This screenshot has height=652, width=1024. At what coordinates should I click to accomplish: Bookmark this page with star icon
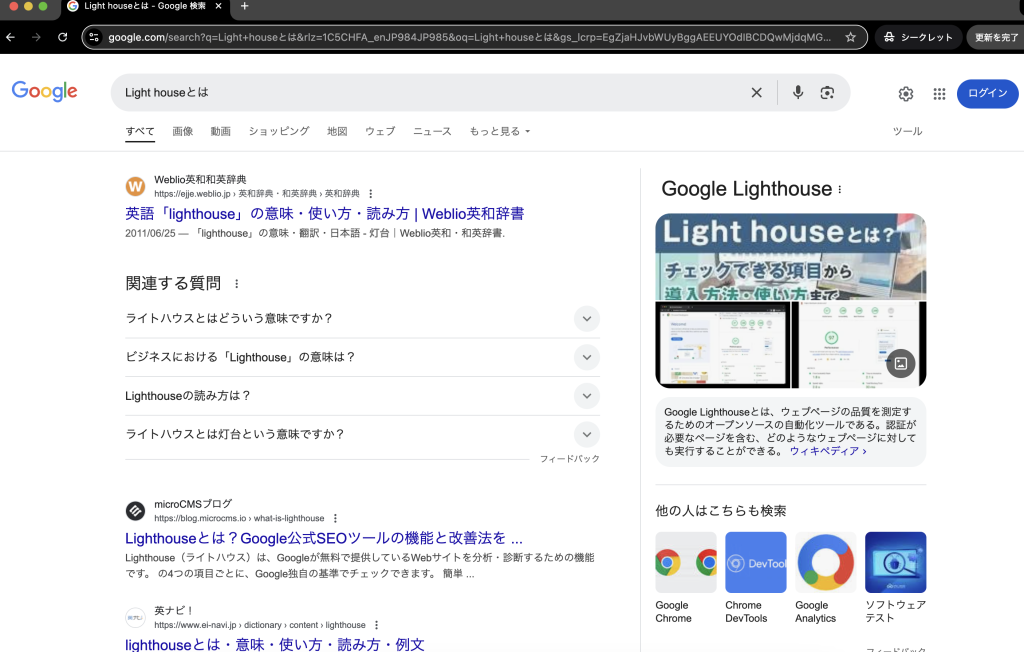point(850,37)
